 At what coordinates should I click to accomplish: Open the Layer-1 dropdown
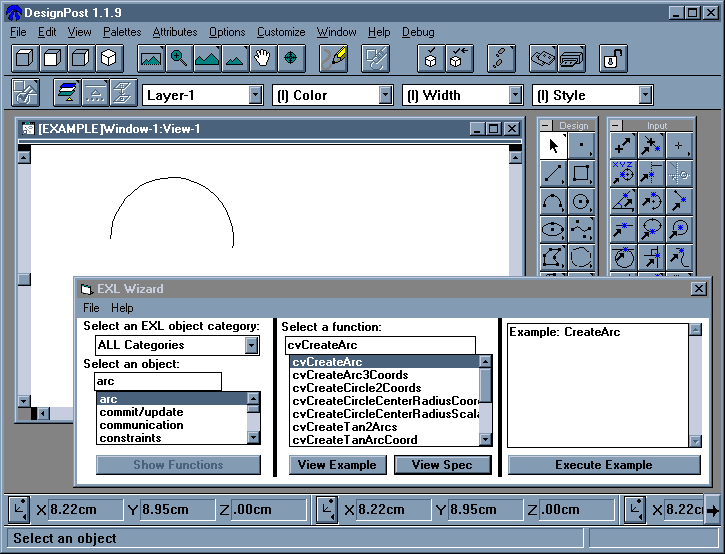(x=254, y=95)
